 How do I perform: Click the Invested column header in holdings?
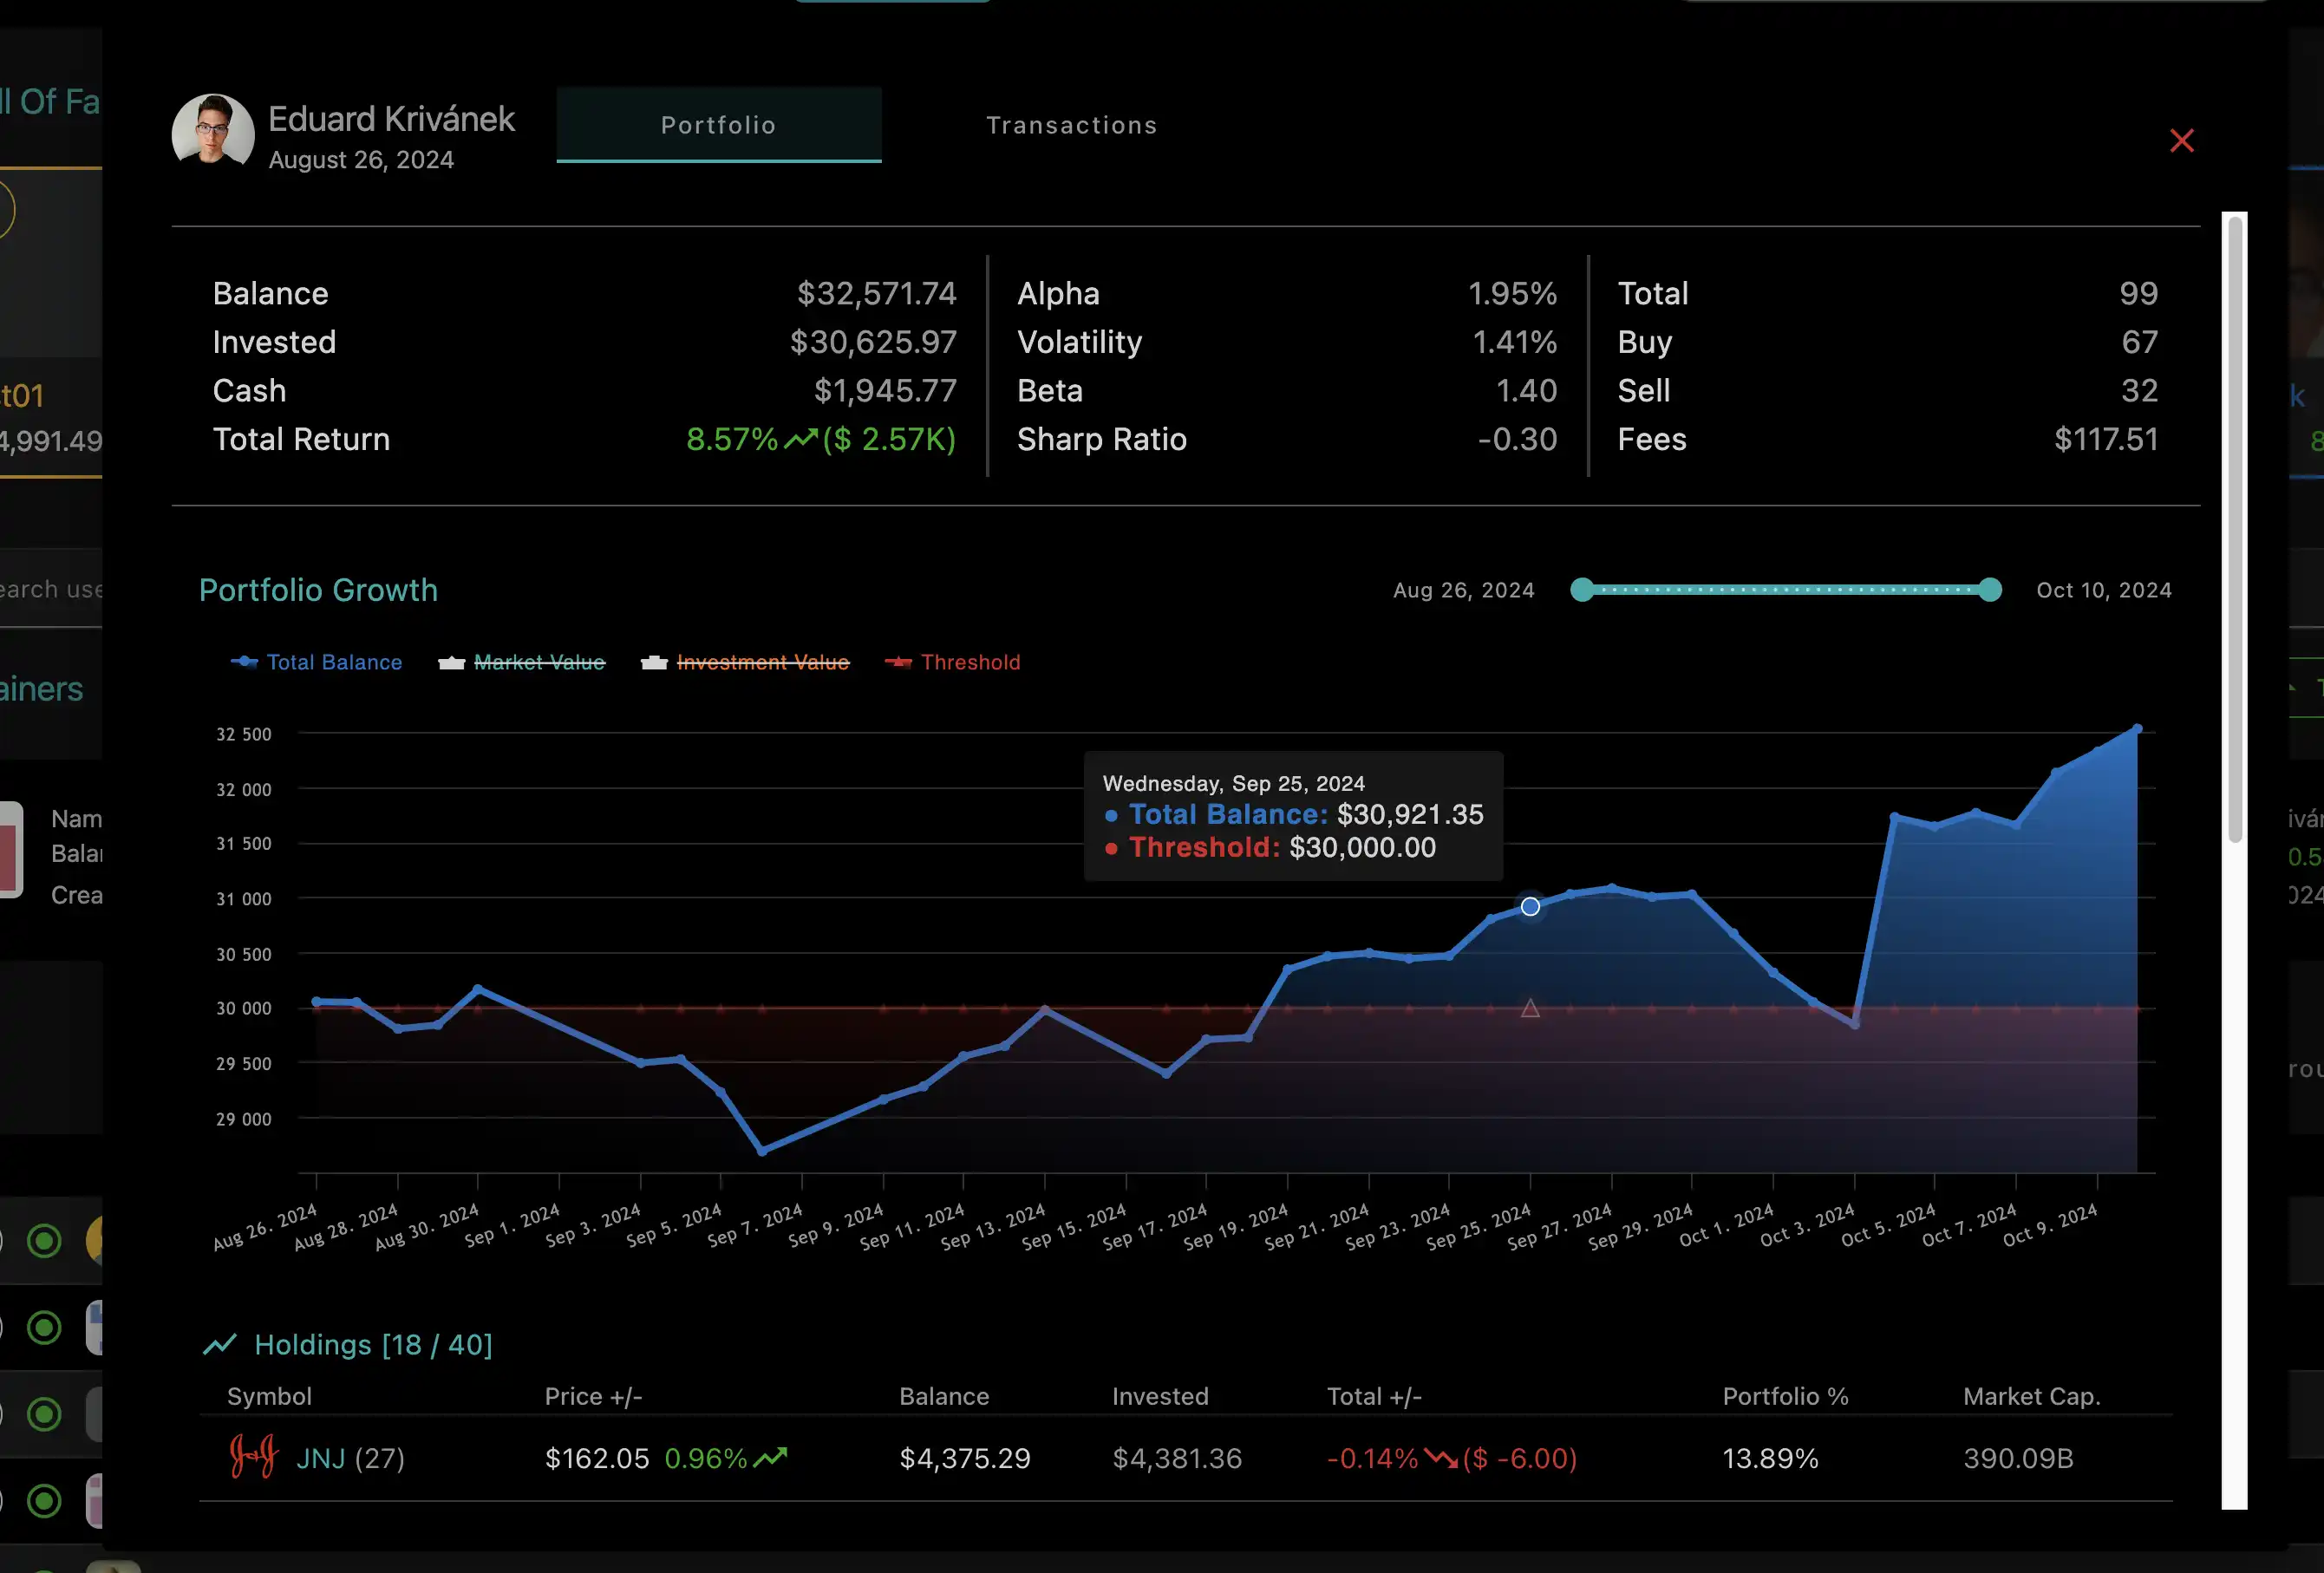tap(1160, 1396)
